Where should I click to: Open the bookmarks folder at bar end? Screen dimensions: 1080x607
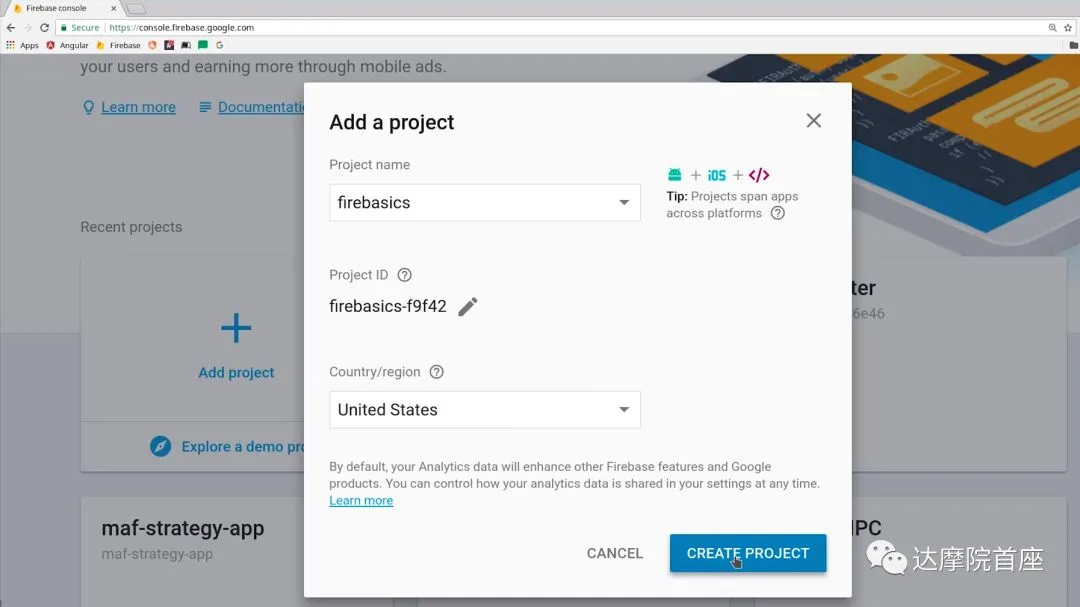pos(1073,45)
